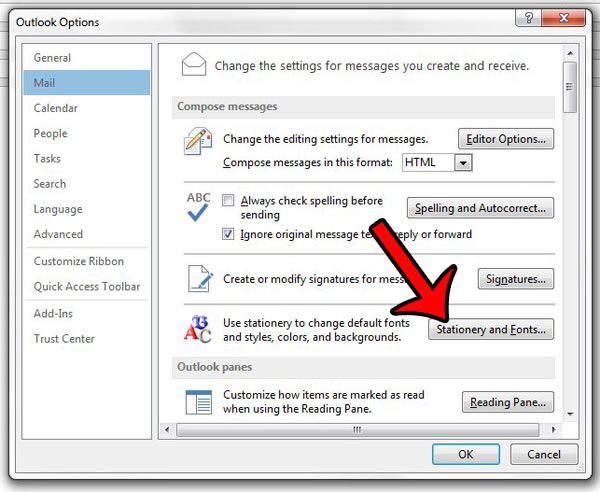Open Spelling and Autocorrect settings
This screenshot has width=600, height=492.
point(480,208)
